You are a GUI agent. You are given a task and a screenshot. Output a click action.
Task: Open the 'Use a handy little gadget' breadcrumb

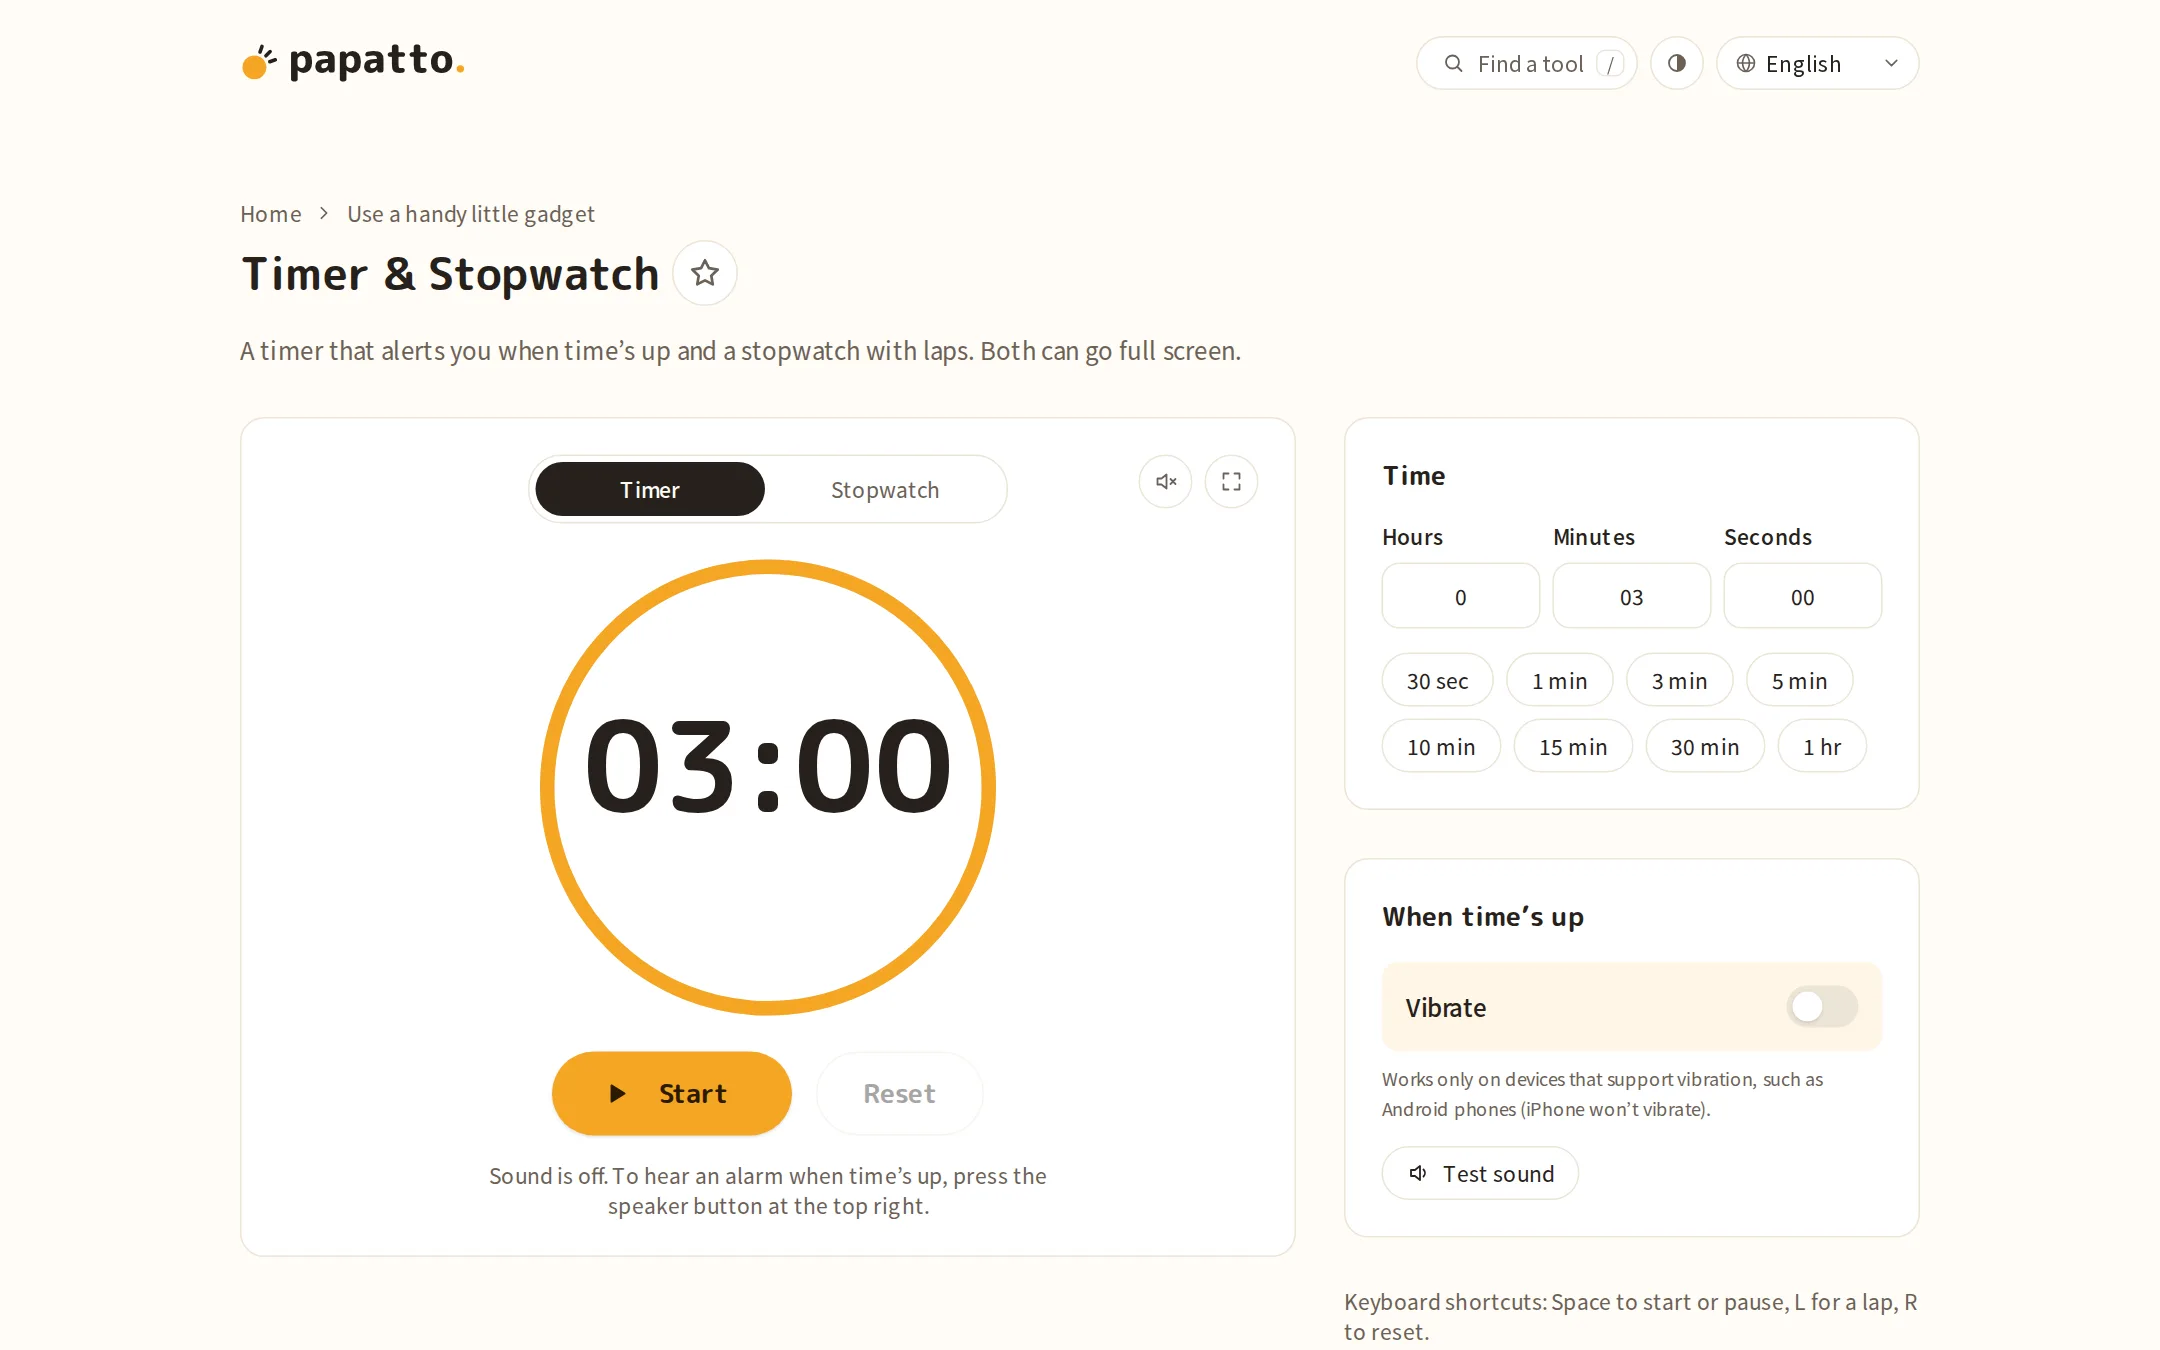(x=470, y=214)
